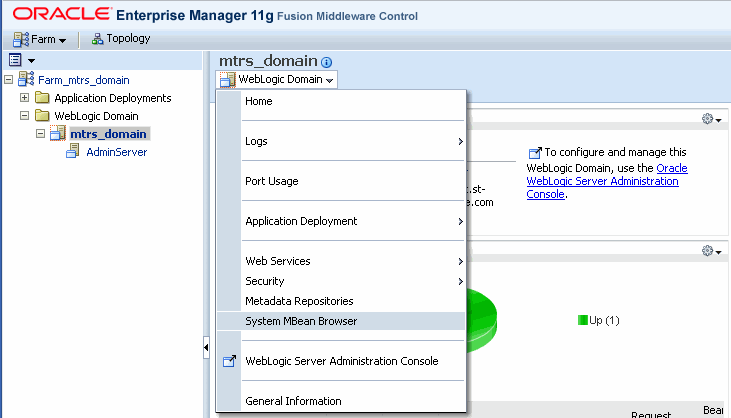
Task: Click the AdminServer server icon
Action: coord(73,151)
